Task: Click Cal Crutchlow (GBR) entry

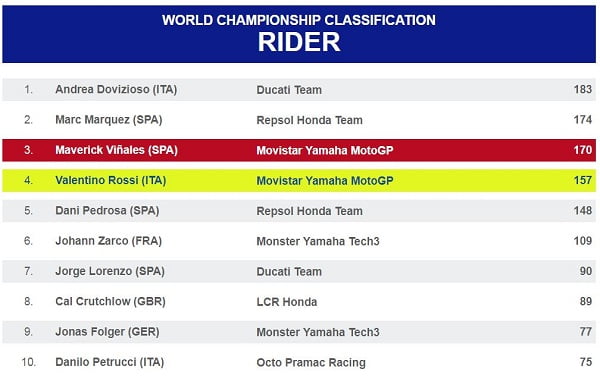Action: tap(110, 301)
